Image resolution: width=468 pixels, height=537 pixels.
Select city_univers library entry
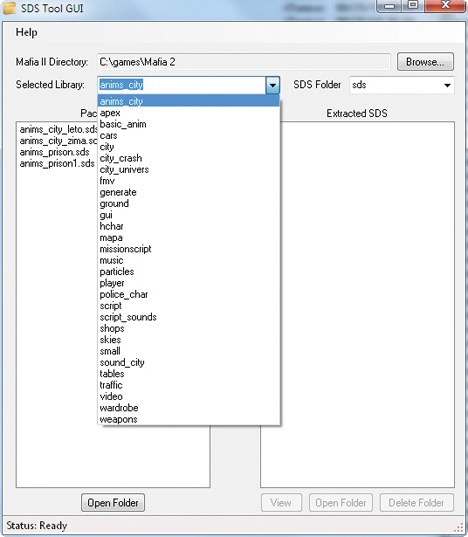189,169
